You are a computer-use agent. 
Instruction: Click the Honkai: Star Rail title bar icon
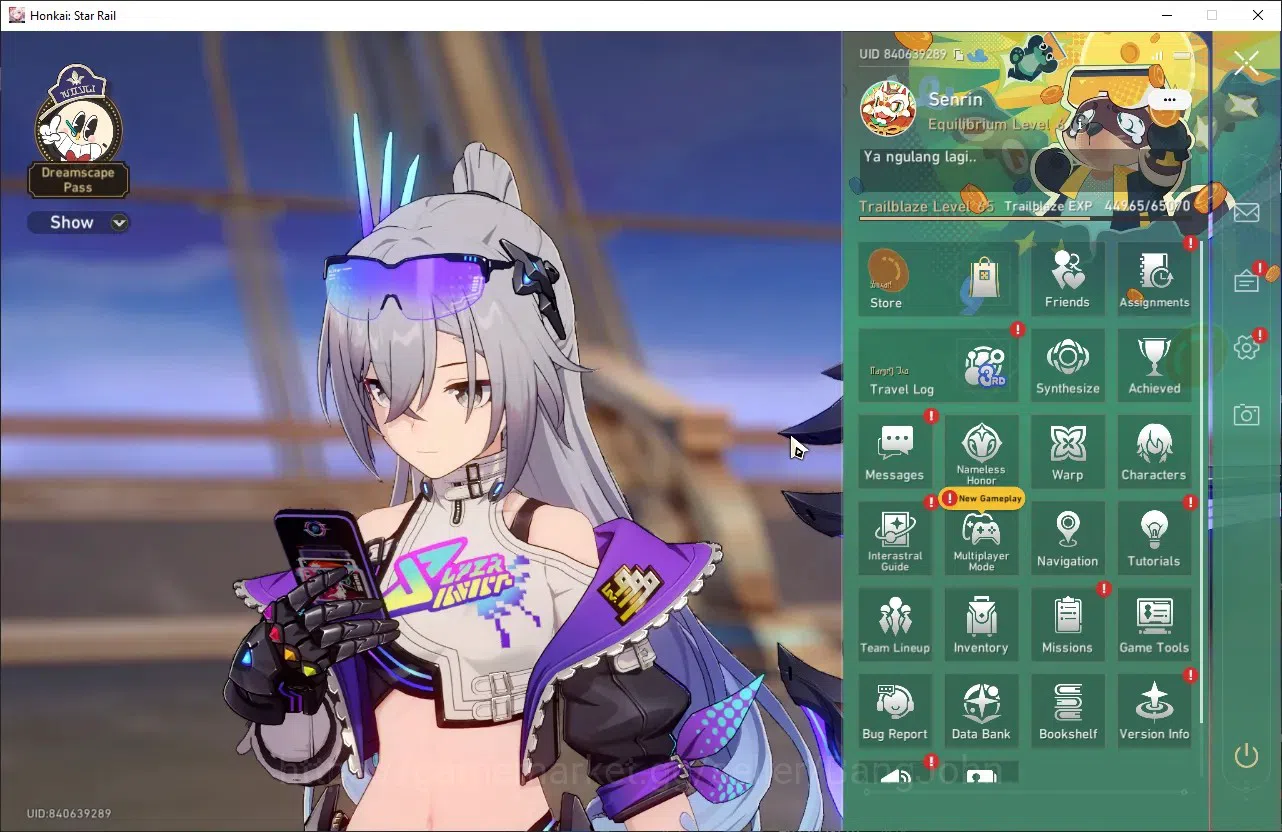pos(16,15)
